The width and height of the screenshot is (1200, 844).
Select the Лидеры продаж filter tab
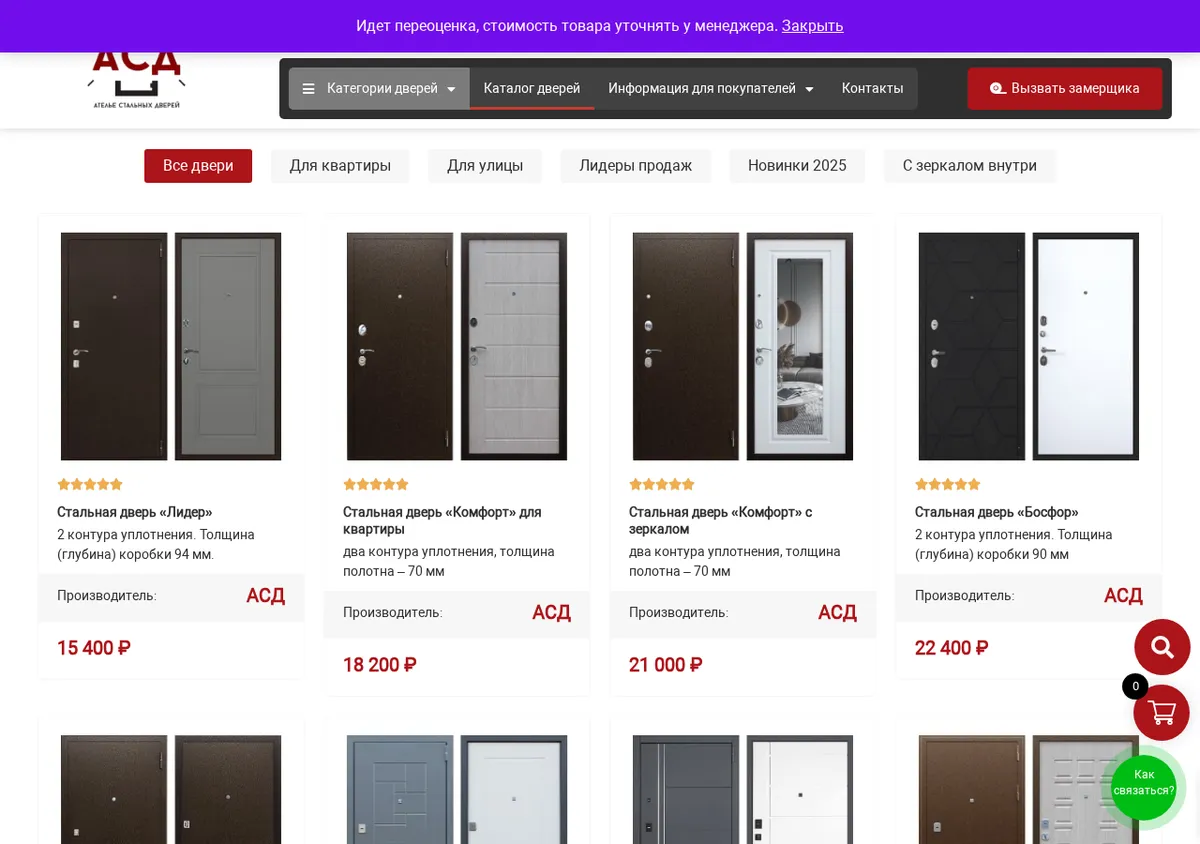636,166
